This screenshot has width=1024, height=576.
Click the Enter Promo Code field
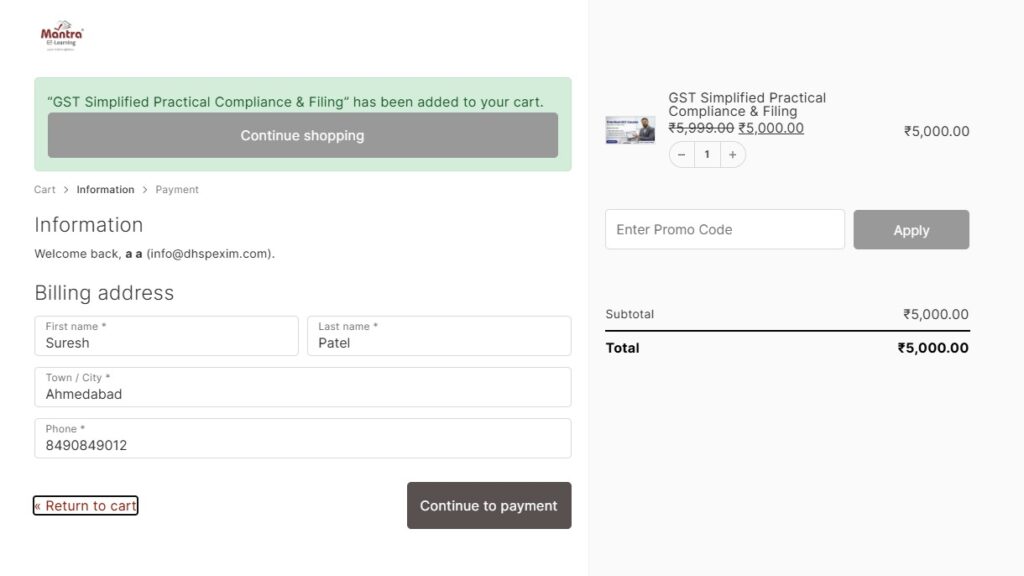724,229
